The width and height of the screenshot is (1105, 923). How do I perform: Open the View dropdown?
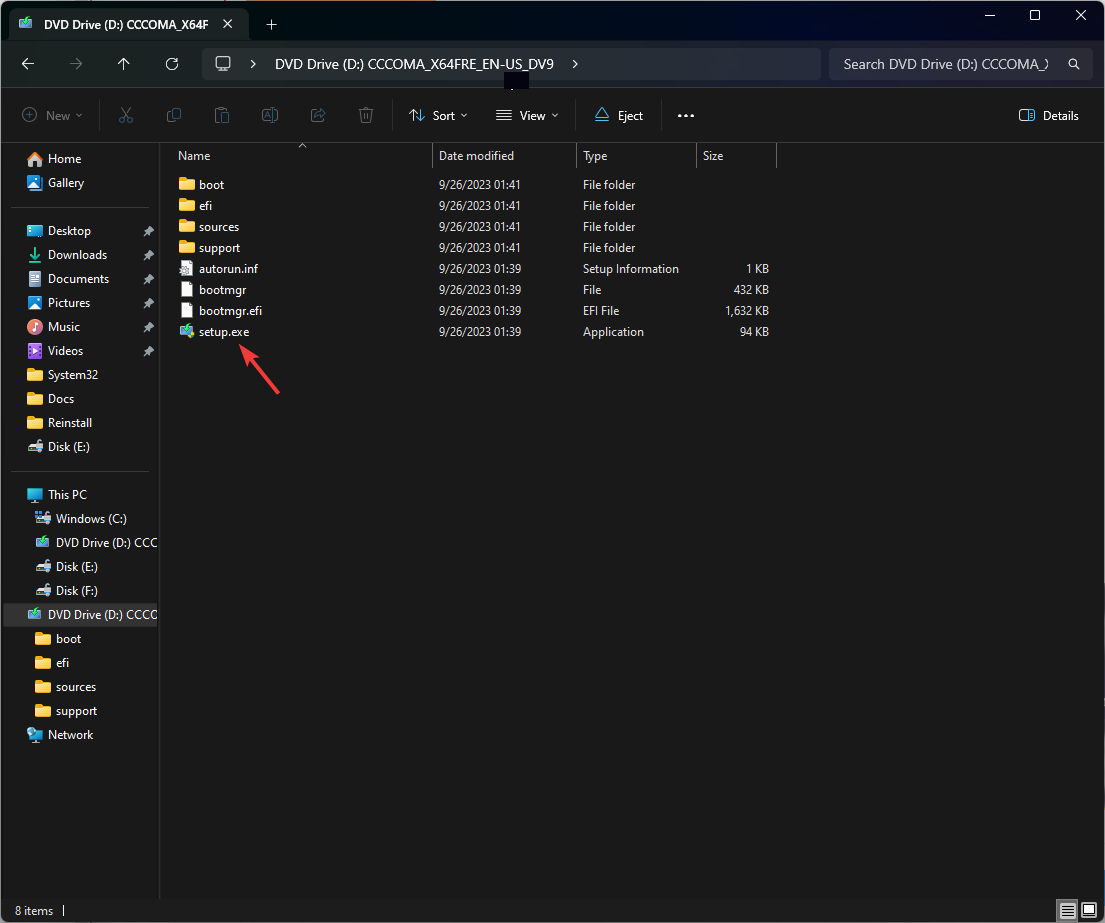point(525,115)
